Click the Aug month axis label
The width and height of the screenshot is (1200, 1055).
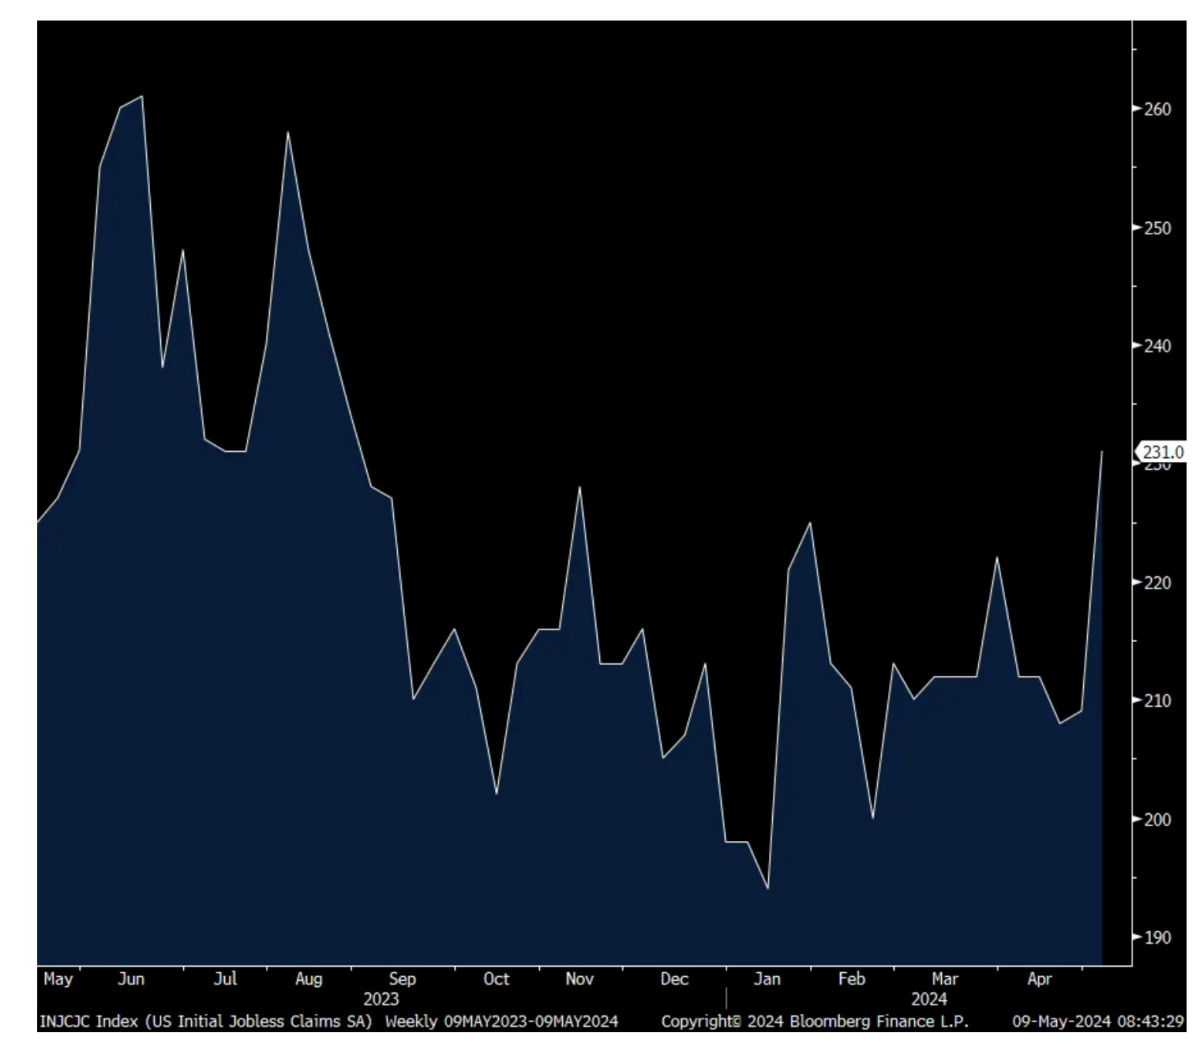pos(308,979)
